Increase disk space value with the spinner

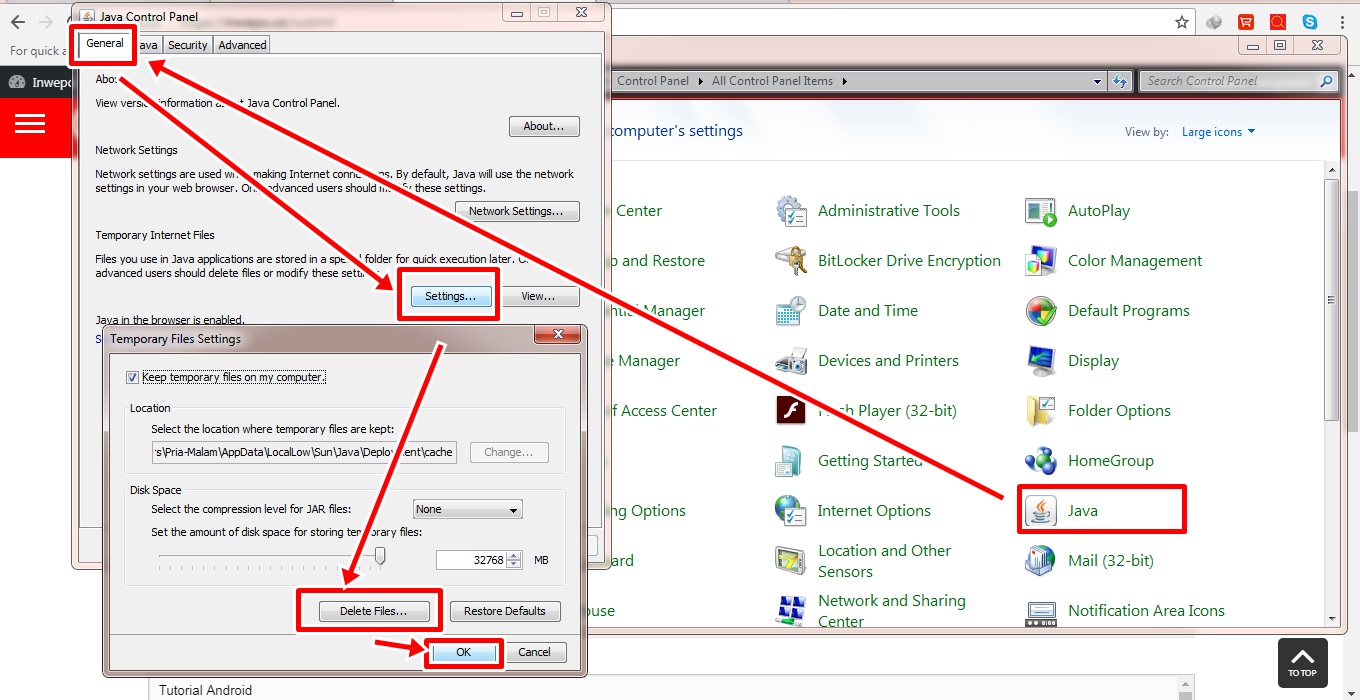coord(514,556)
